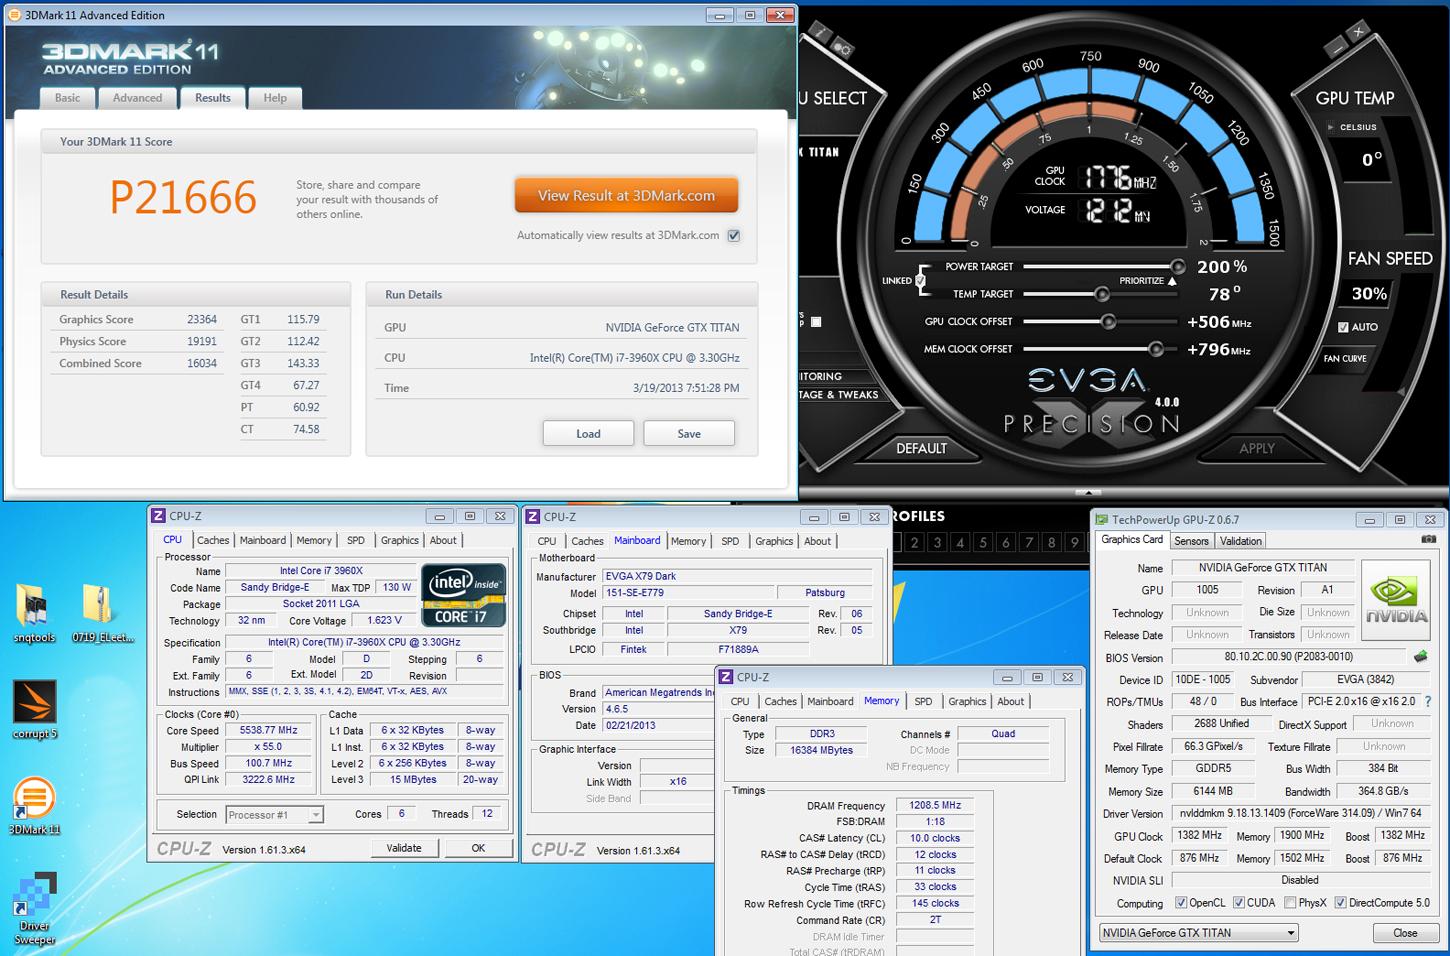Click the CPU-Z Mainboard window title icon

(533, 517)
